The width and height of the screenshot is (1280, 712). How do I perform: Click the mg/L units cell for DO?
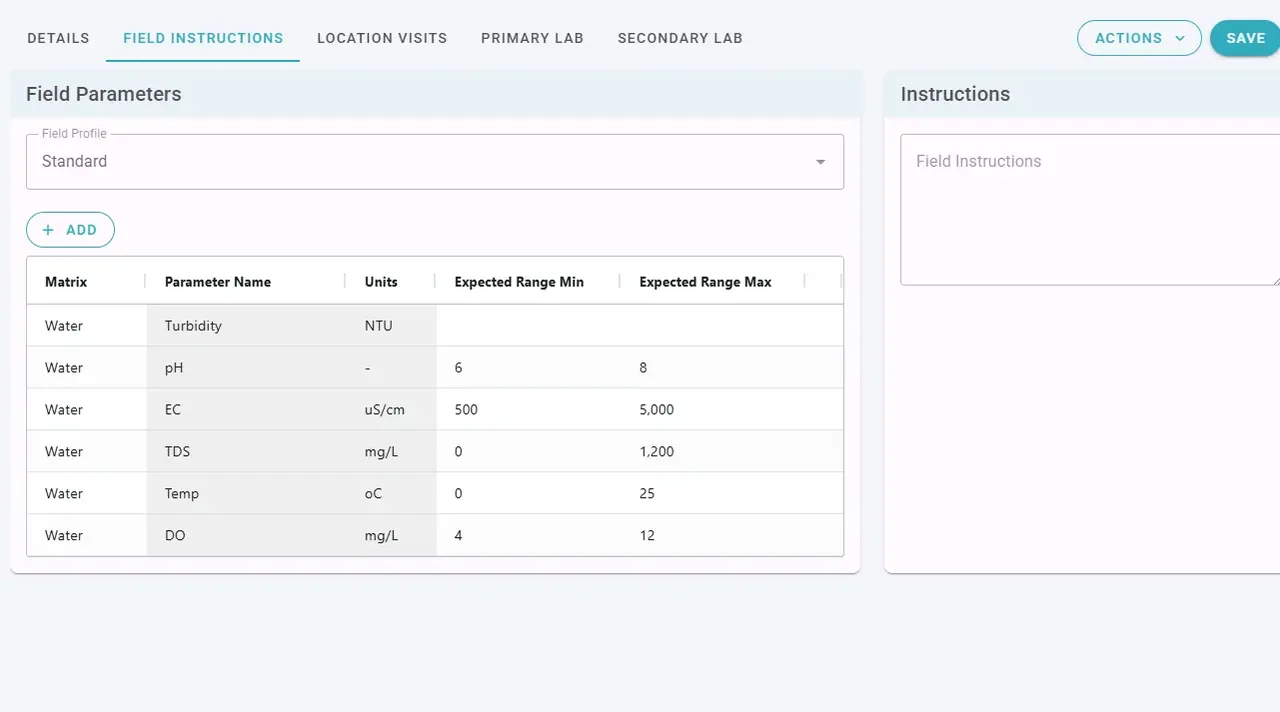(x=392, y=536)
